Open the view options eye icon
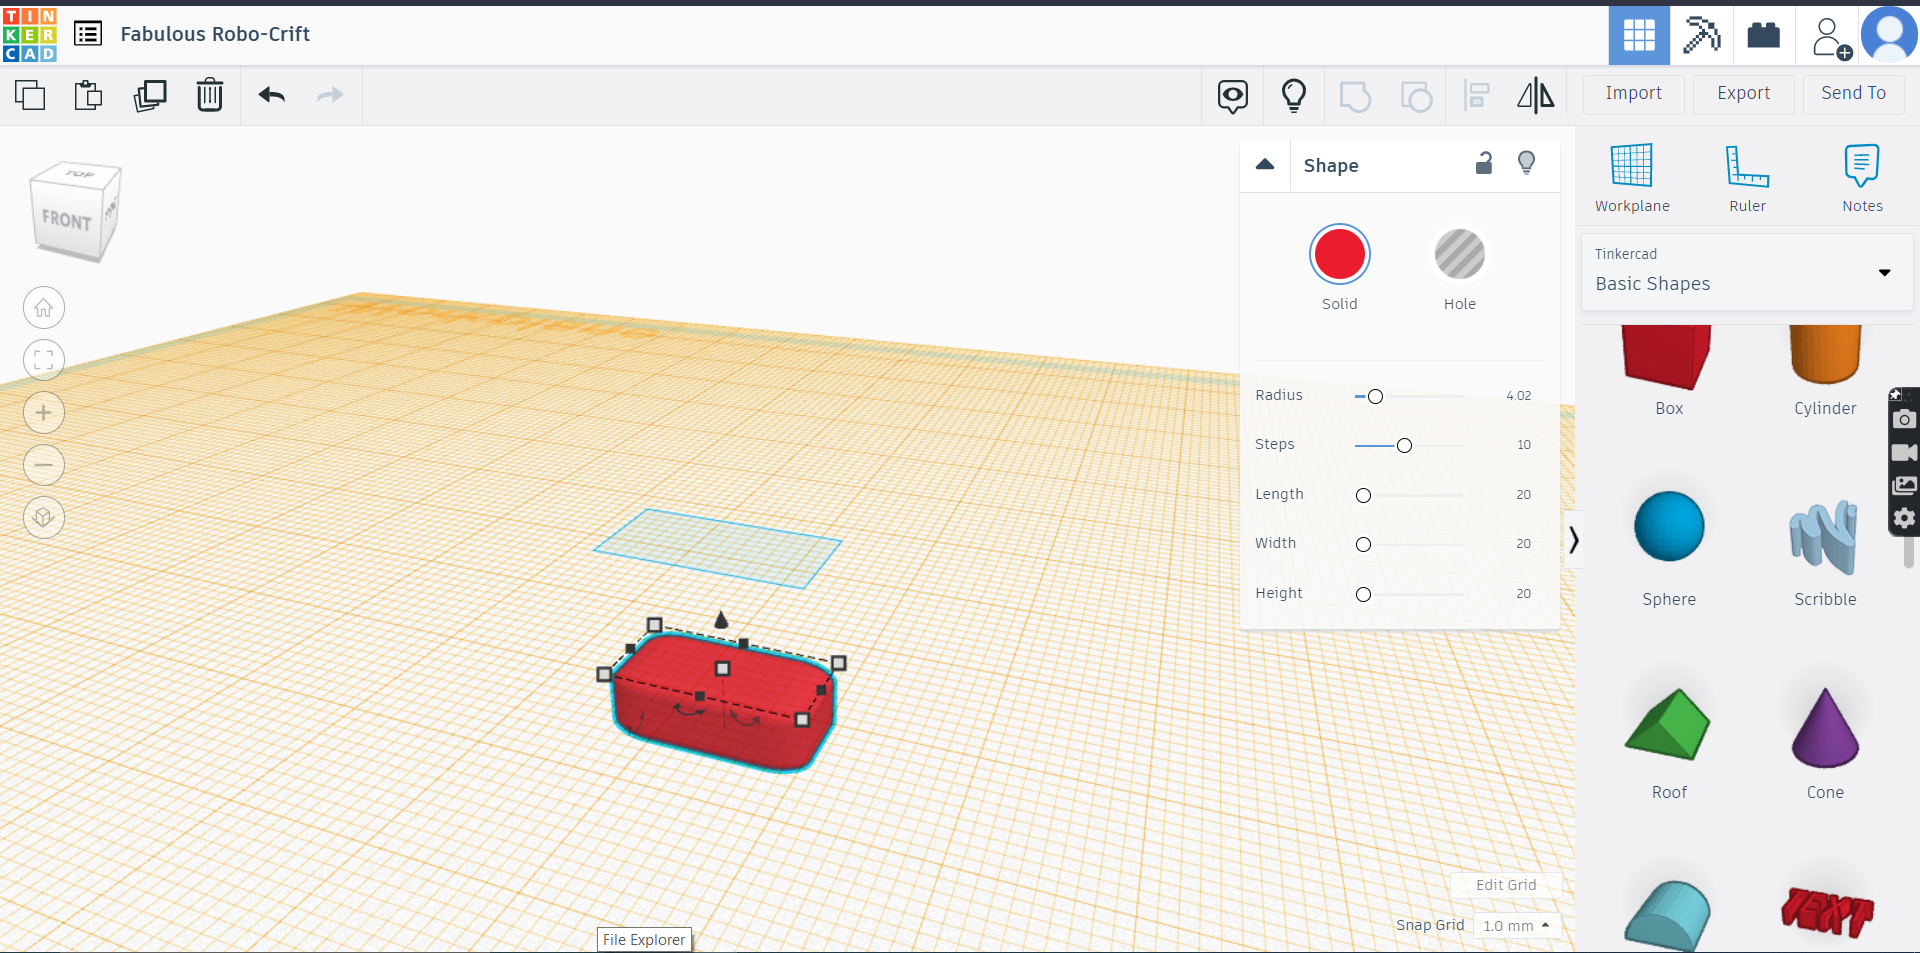The width and height of the screenshot is (1920, 953). click(1233, 96)
